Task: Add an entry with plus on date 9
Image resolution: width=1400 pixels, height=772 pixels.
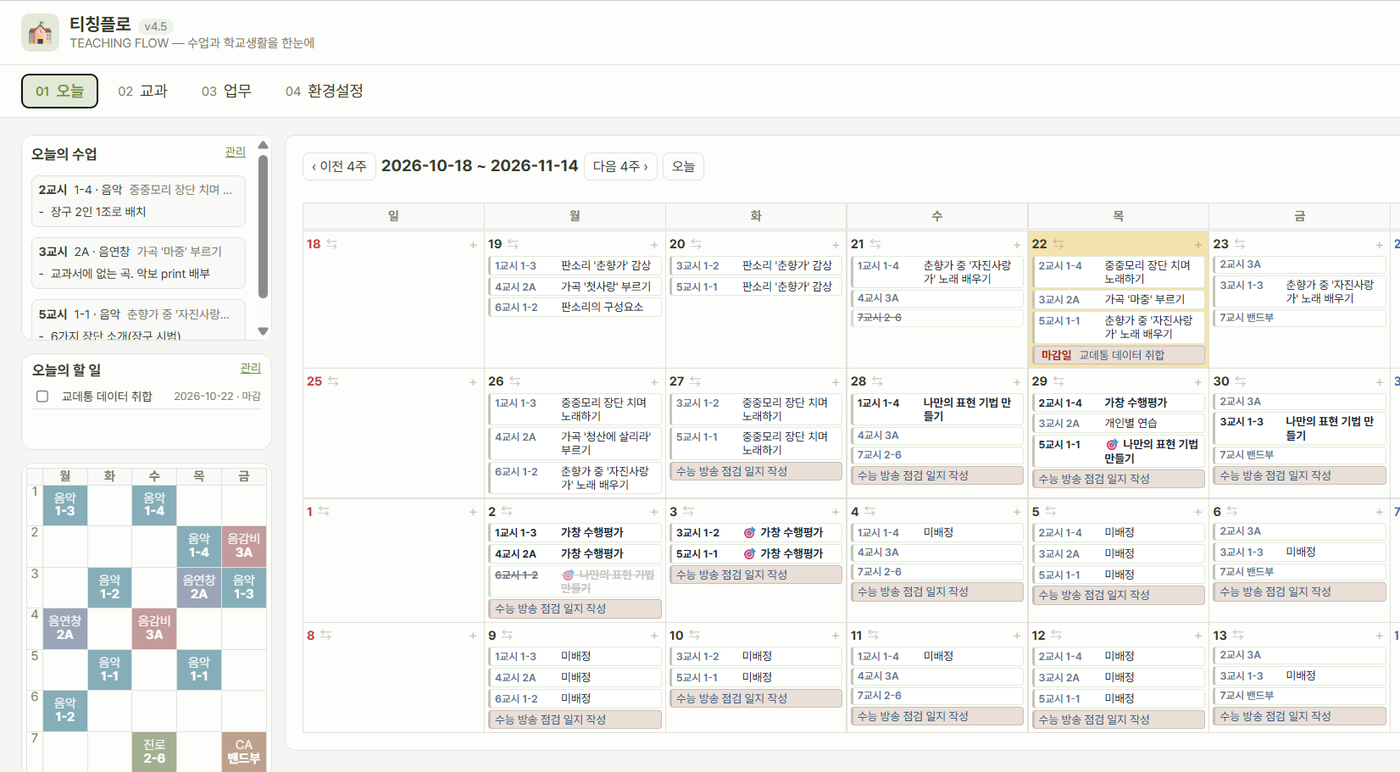Action: (x=655, y=636)
